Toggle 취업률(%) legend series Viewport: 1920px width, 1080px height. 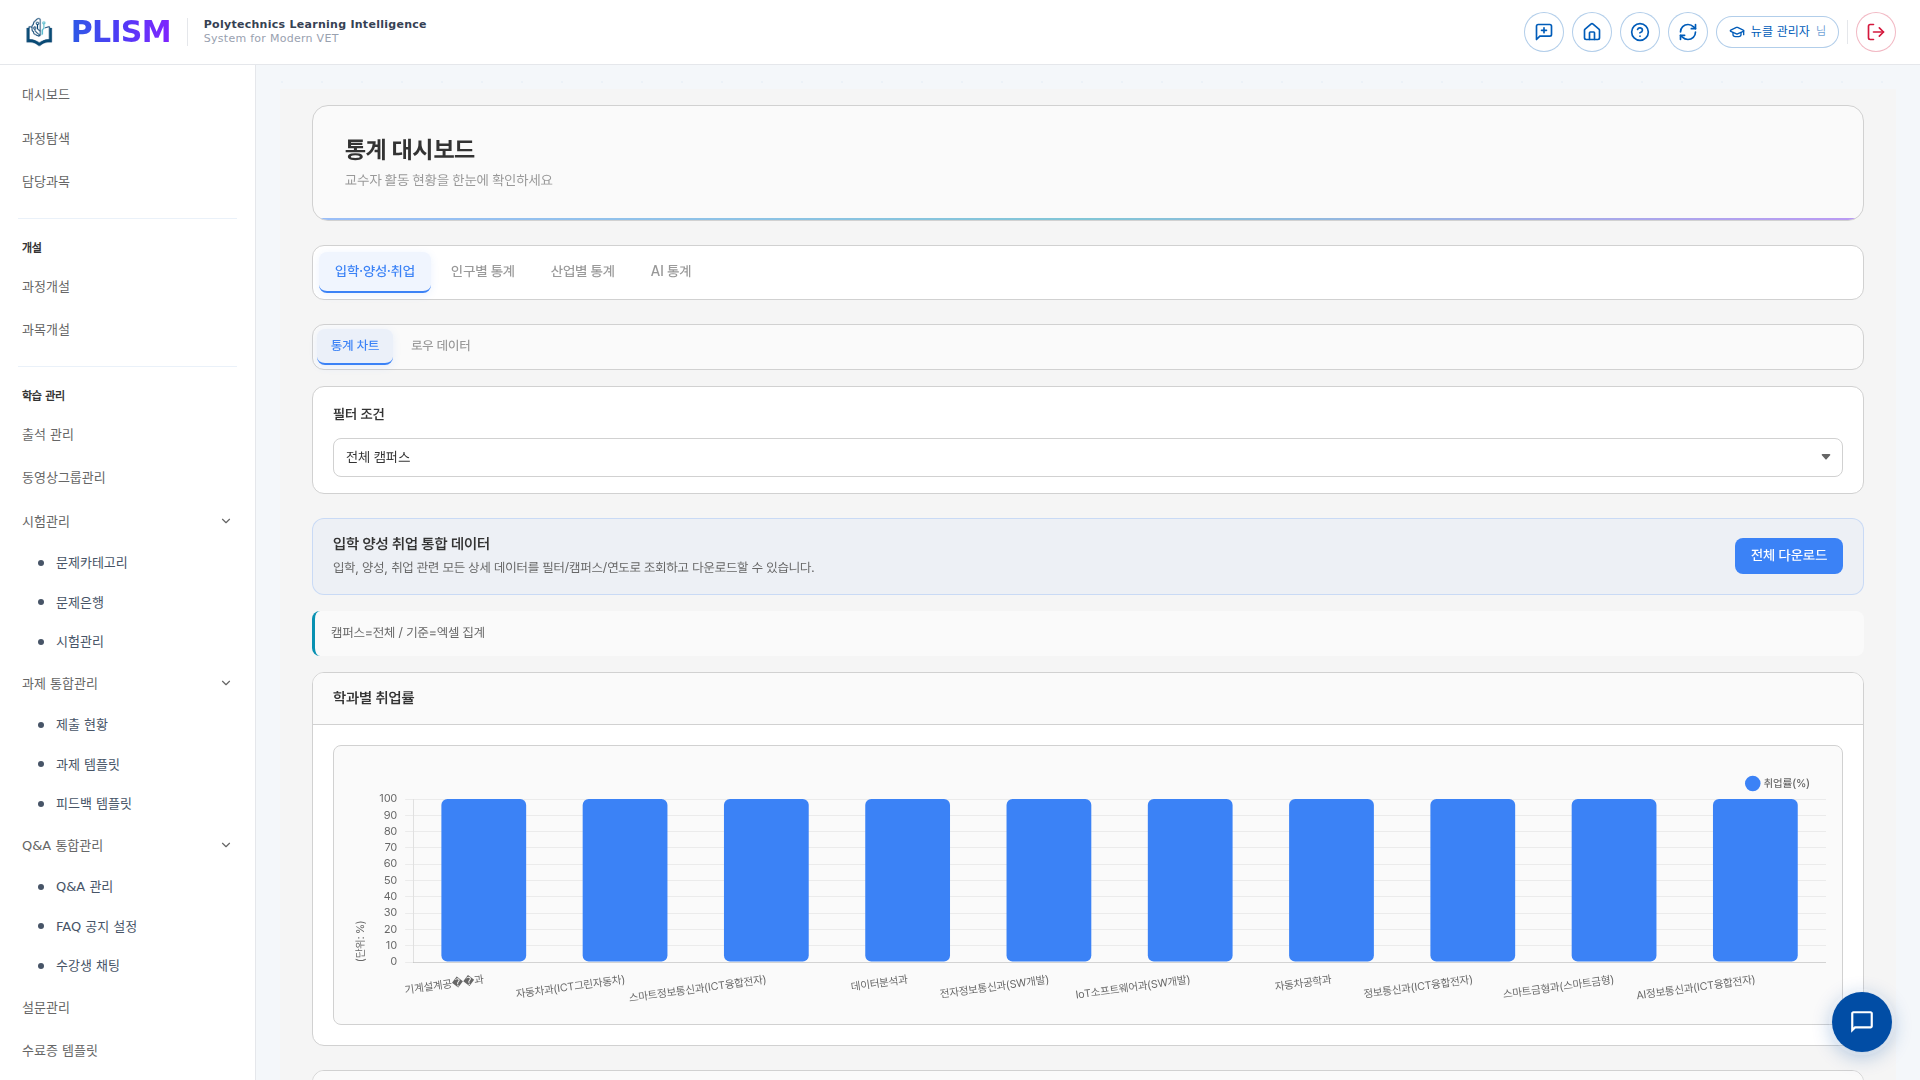1777,783
